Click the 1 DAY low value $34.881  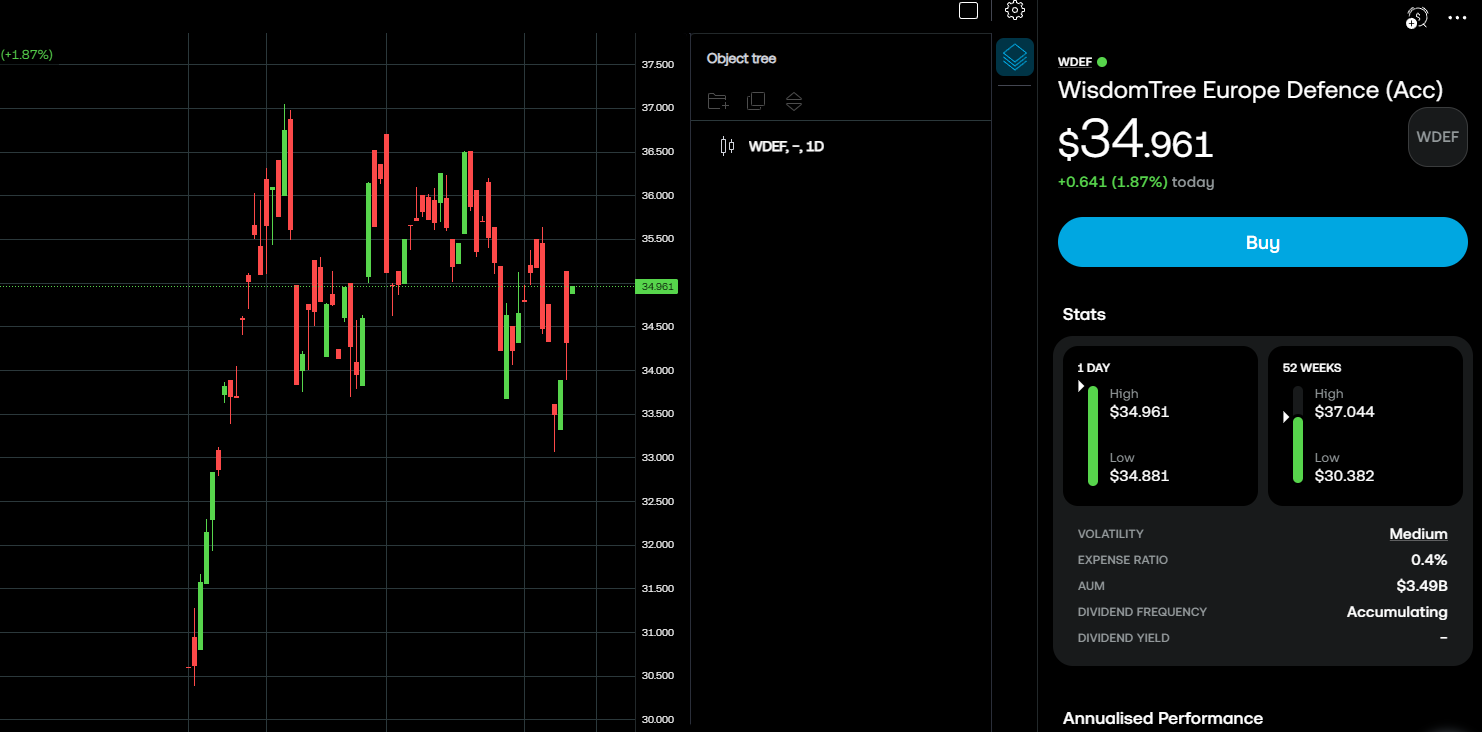1139,476
